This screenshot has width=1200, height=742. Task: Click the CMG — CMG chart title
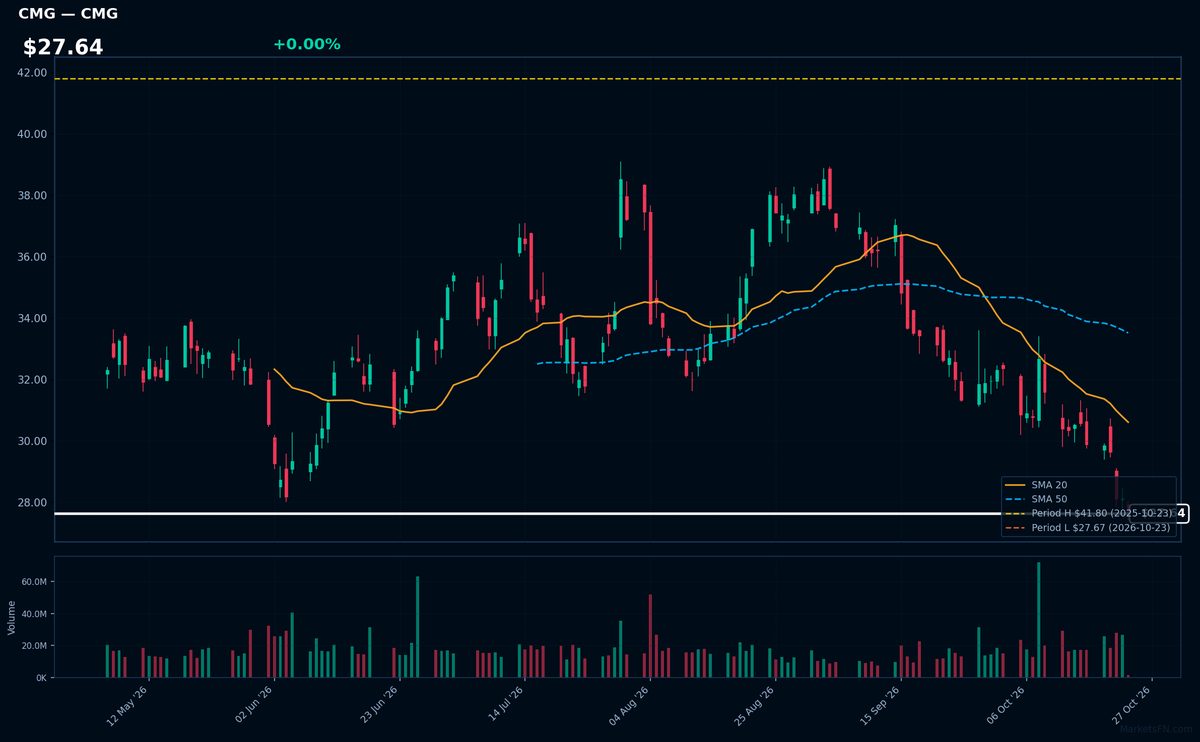click(x=68, y=14)
